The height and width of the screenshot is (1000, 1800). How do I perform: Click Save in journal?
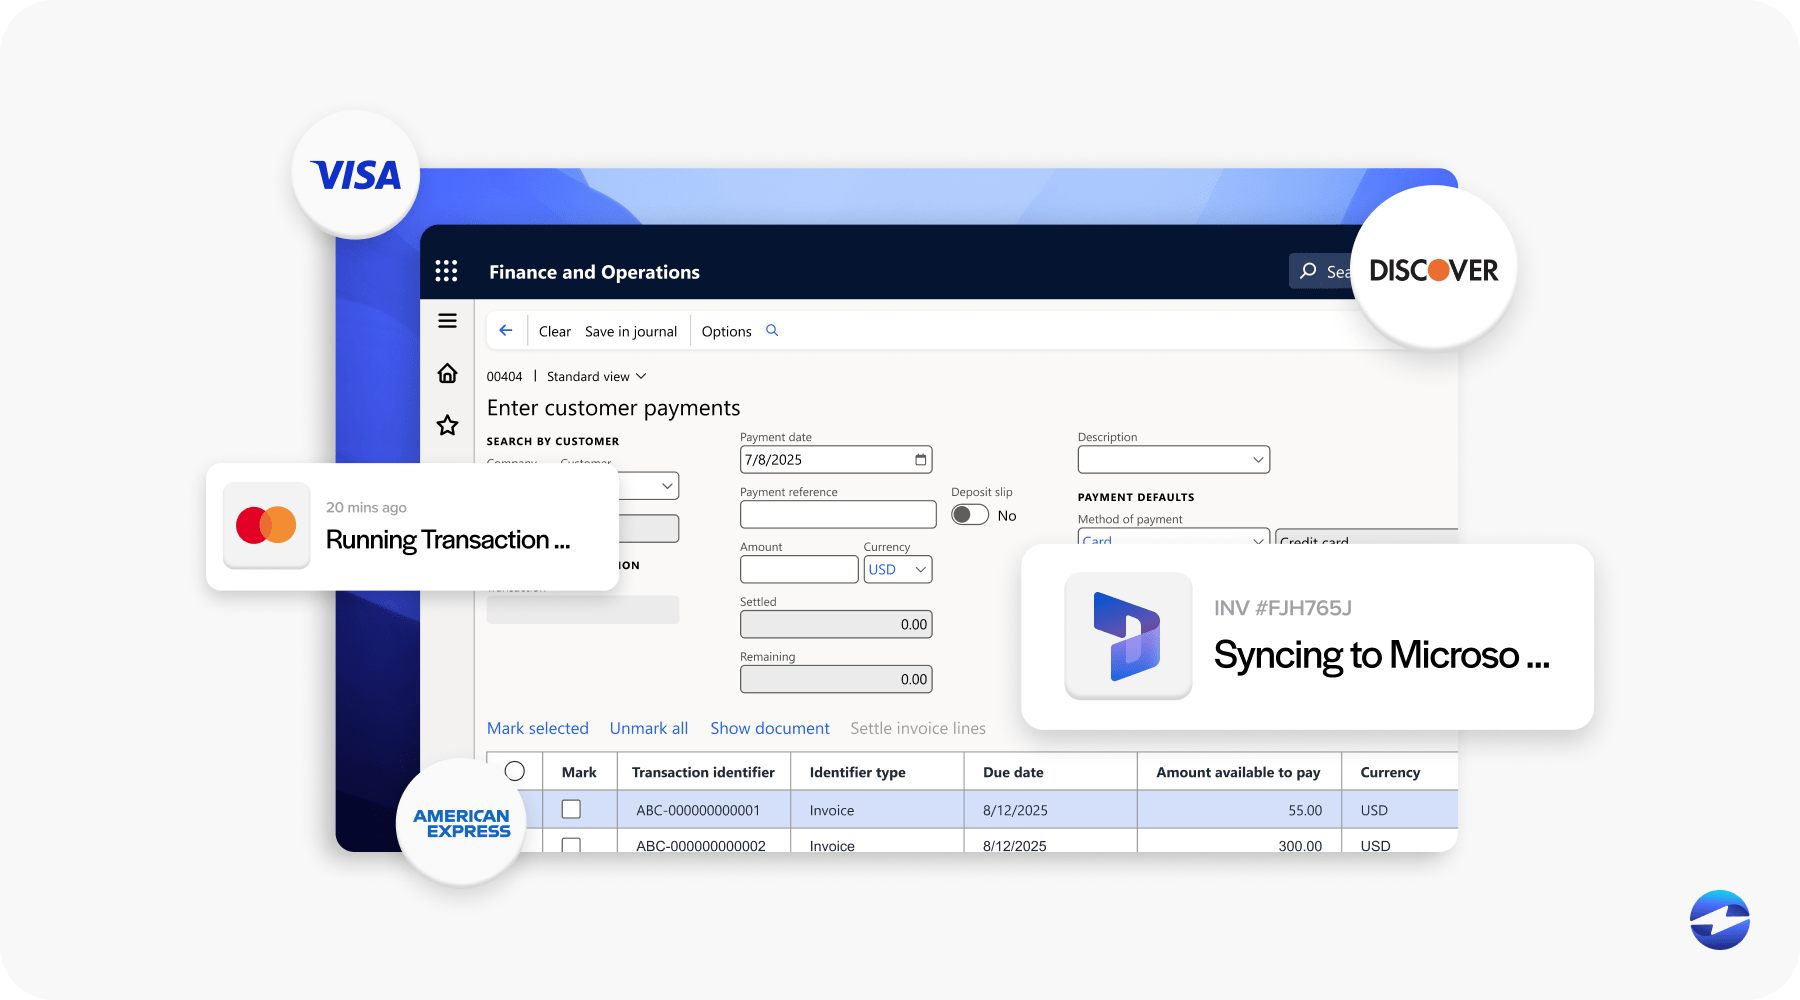pyautogui.click(x=630, y=331)
